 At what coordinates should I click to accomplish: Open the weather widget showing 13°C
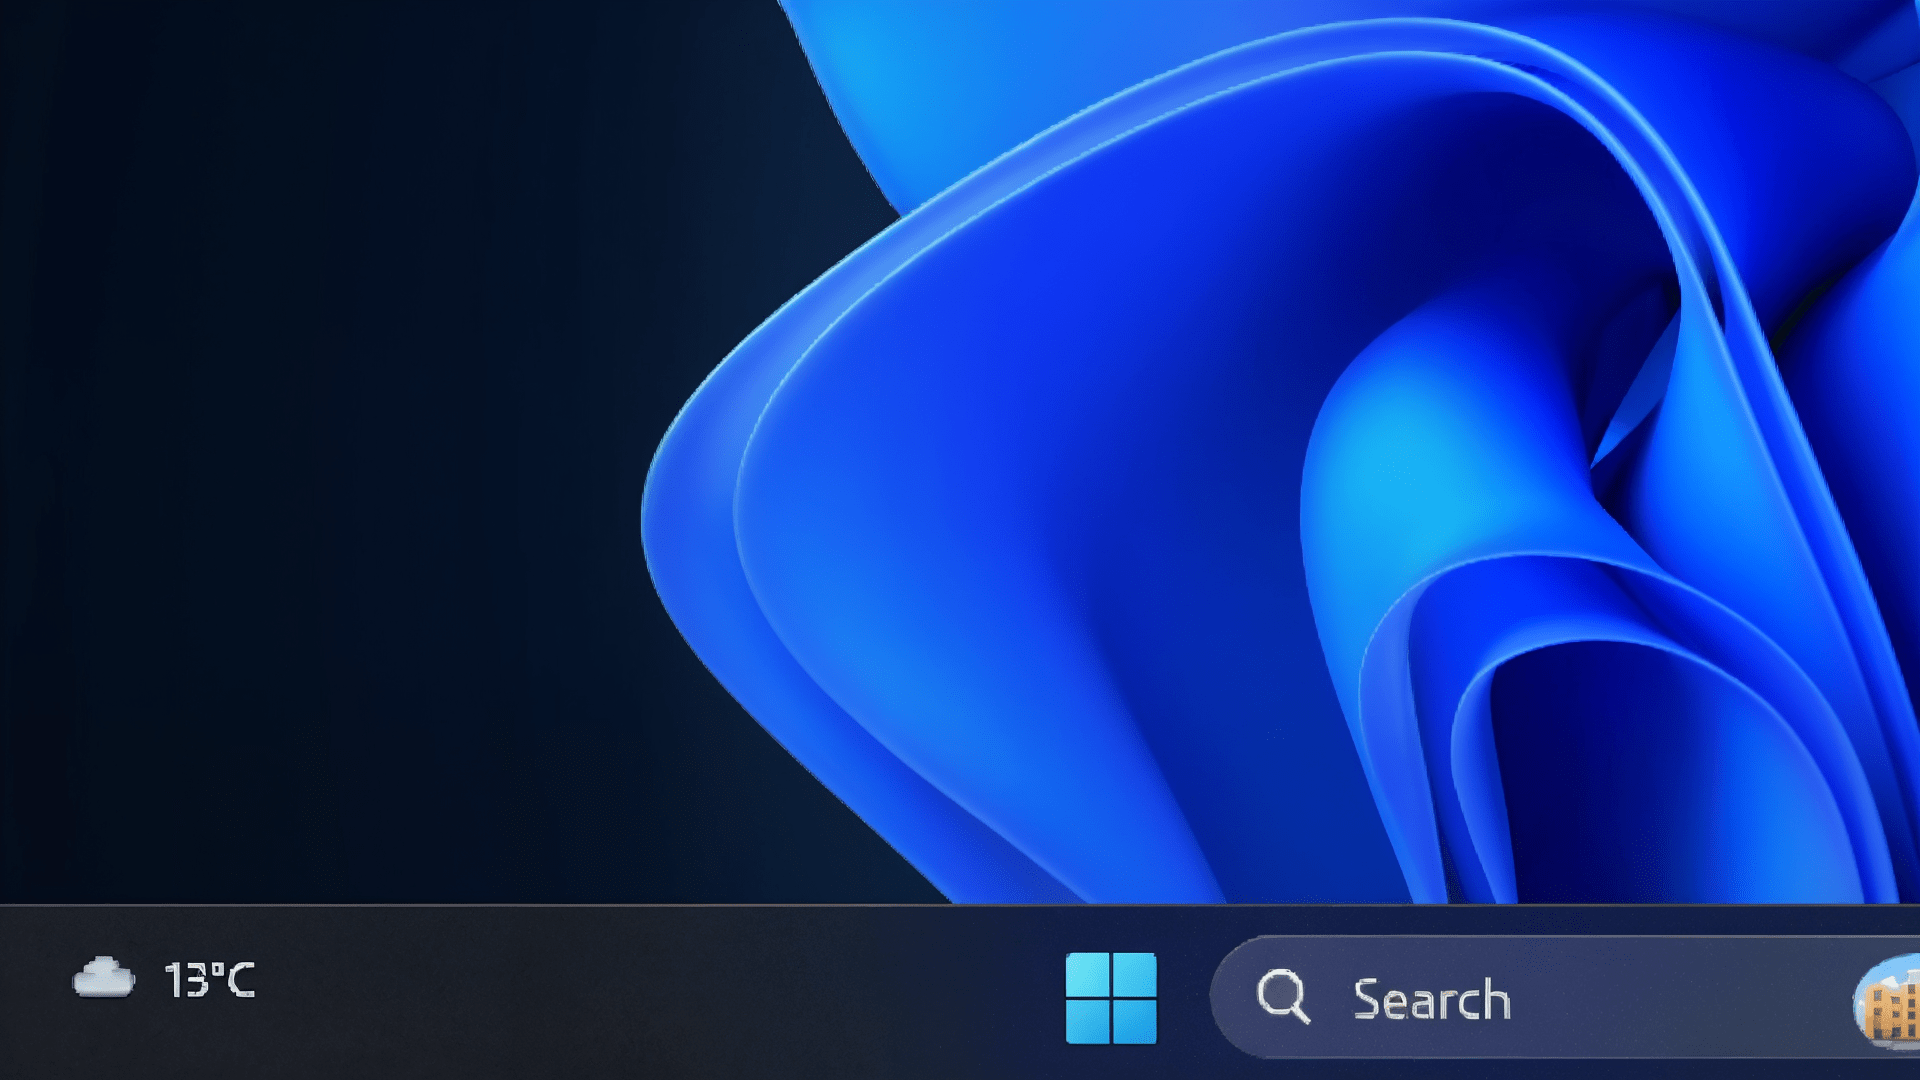(165, 979)
